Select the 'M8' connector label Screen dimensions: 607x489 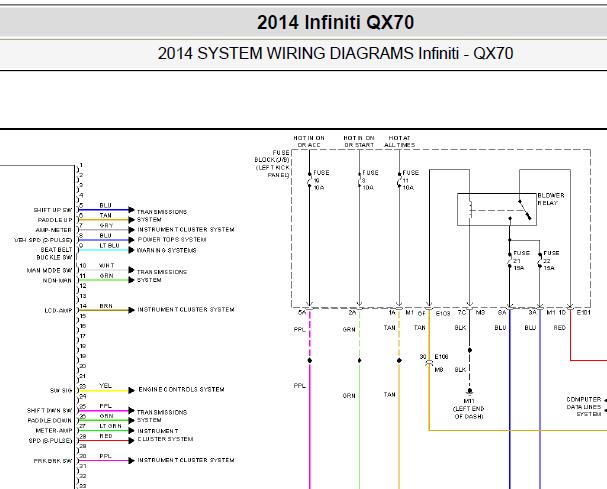click(439, 370)
